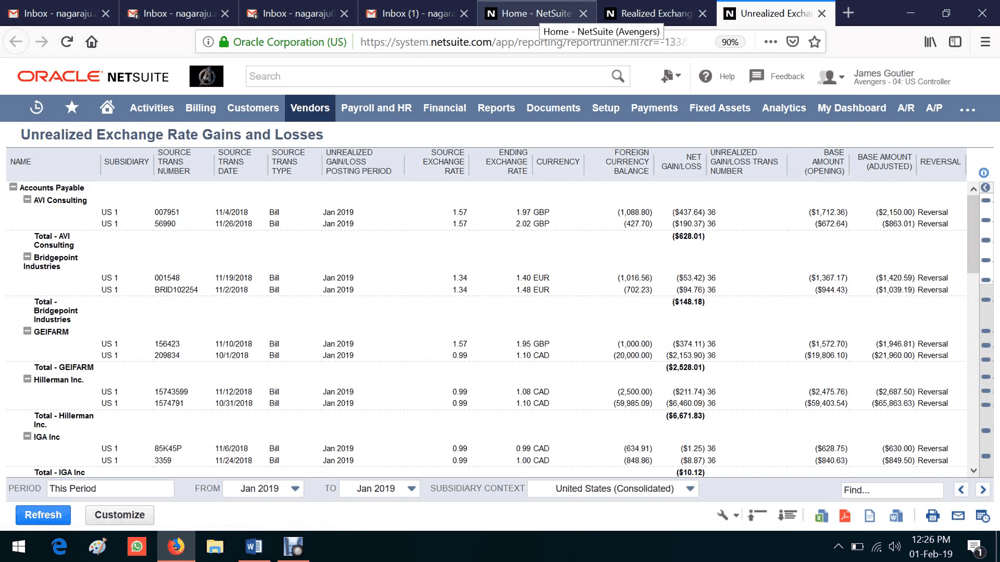Click the Find next arrow
Viewport: 1000px width, 562px height.
coord(983,489)
